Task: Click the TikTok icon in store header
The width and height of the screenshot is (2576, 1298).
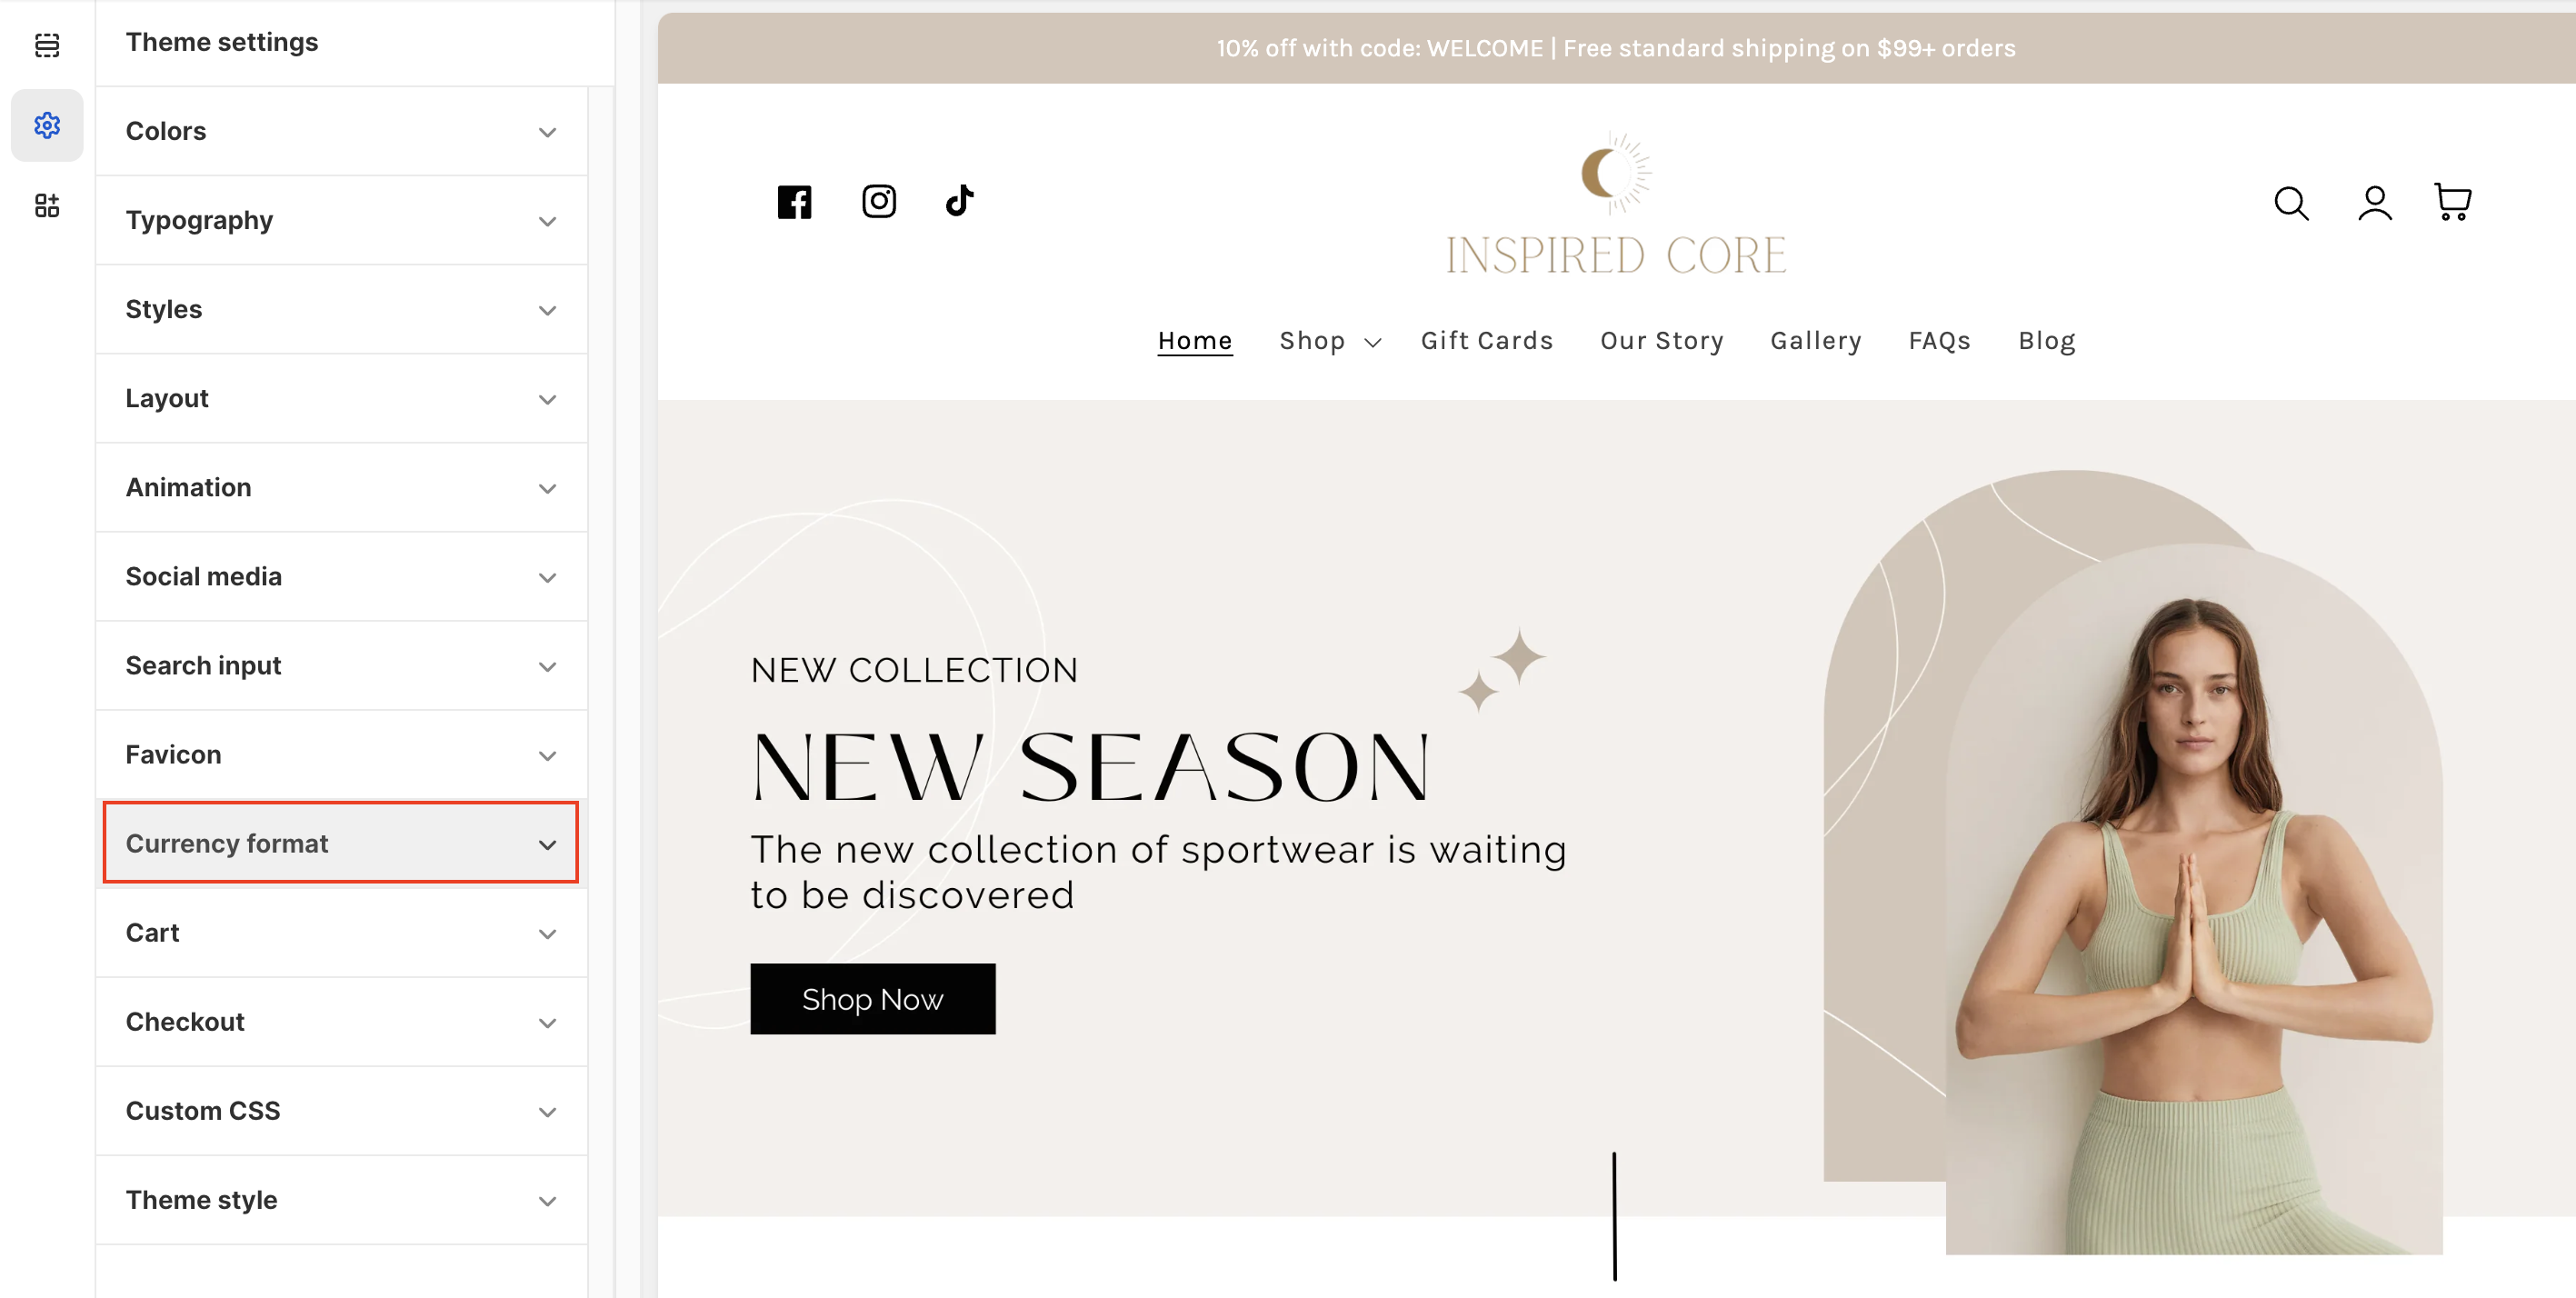Action: [960, 201]
